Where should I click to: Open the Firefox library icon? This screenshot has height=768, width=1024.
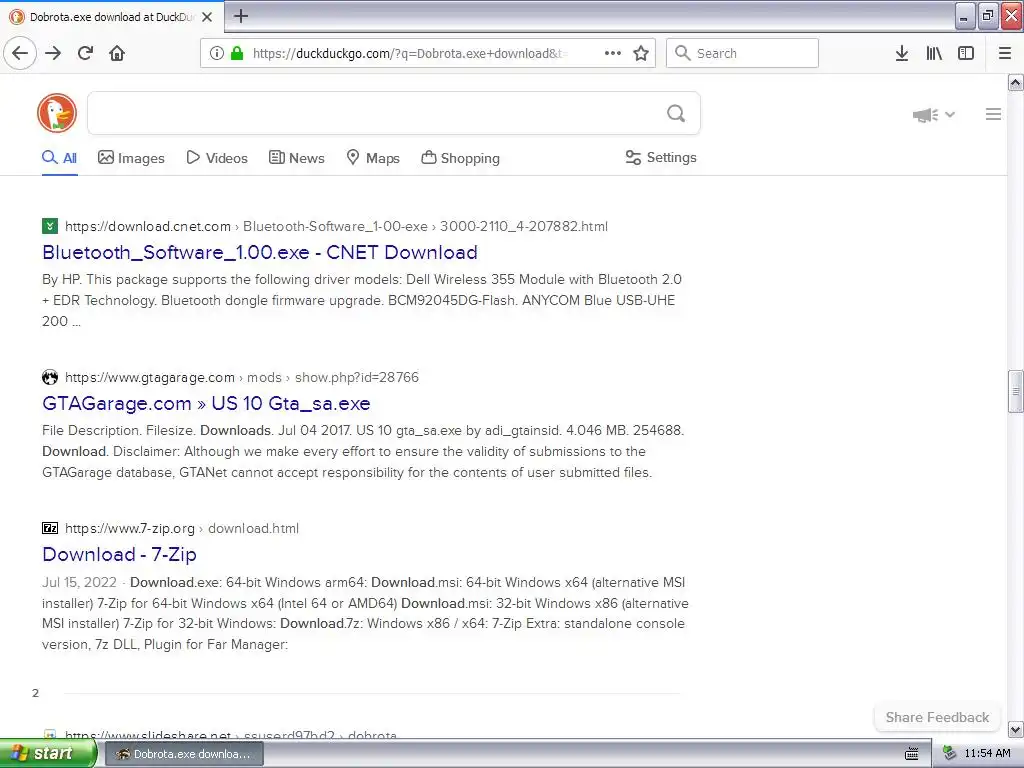pos(934,53)
